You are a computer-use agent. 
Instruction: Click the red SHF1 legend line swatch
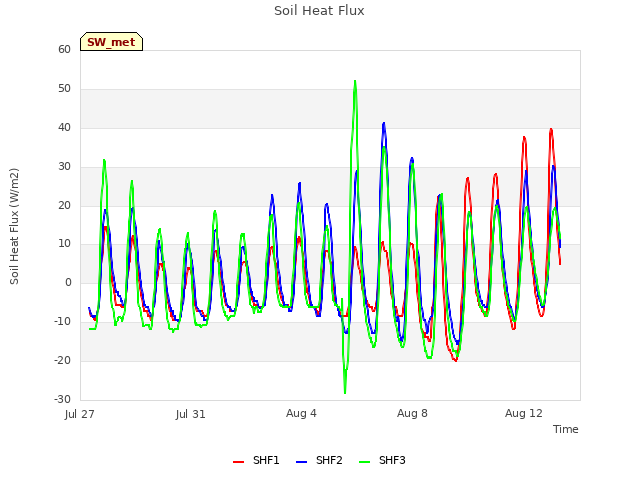[x=238, y=462]
